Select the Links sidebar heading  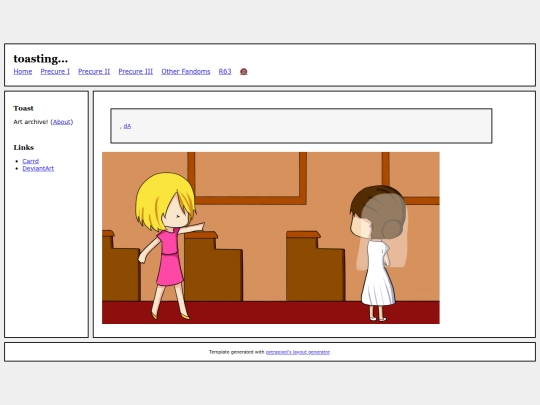(x=23, y=147)
